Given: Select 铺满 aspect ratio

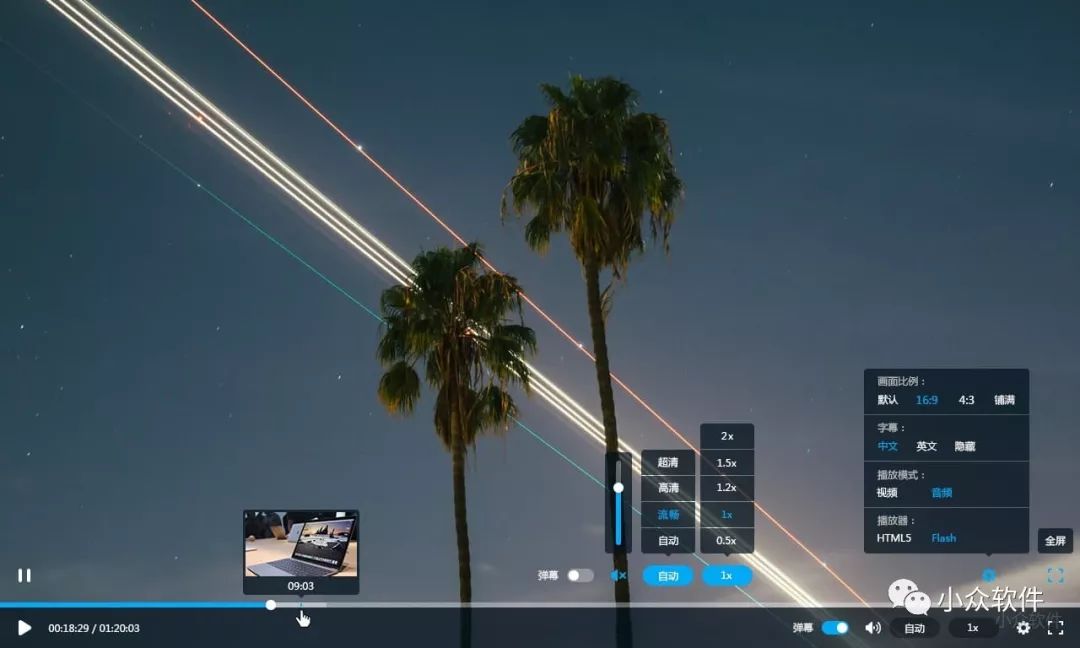Looking at the screenshot, I should [1004, 399].
